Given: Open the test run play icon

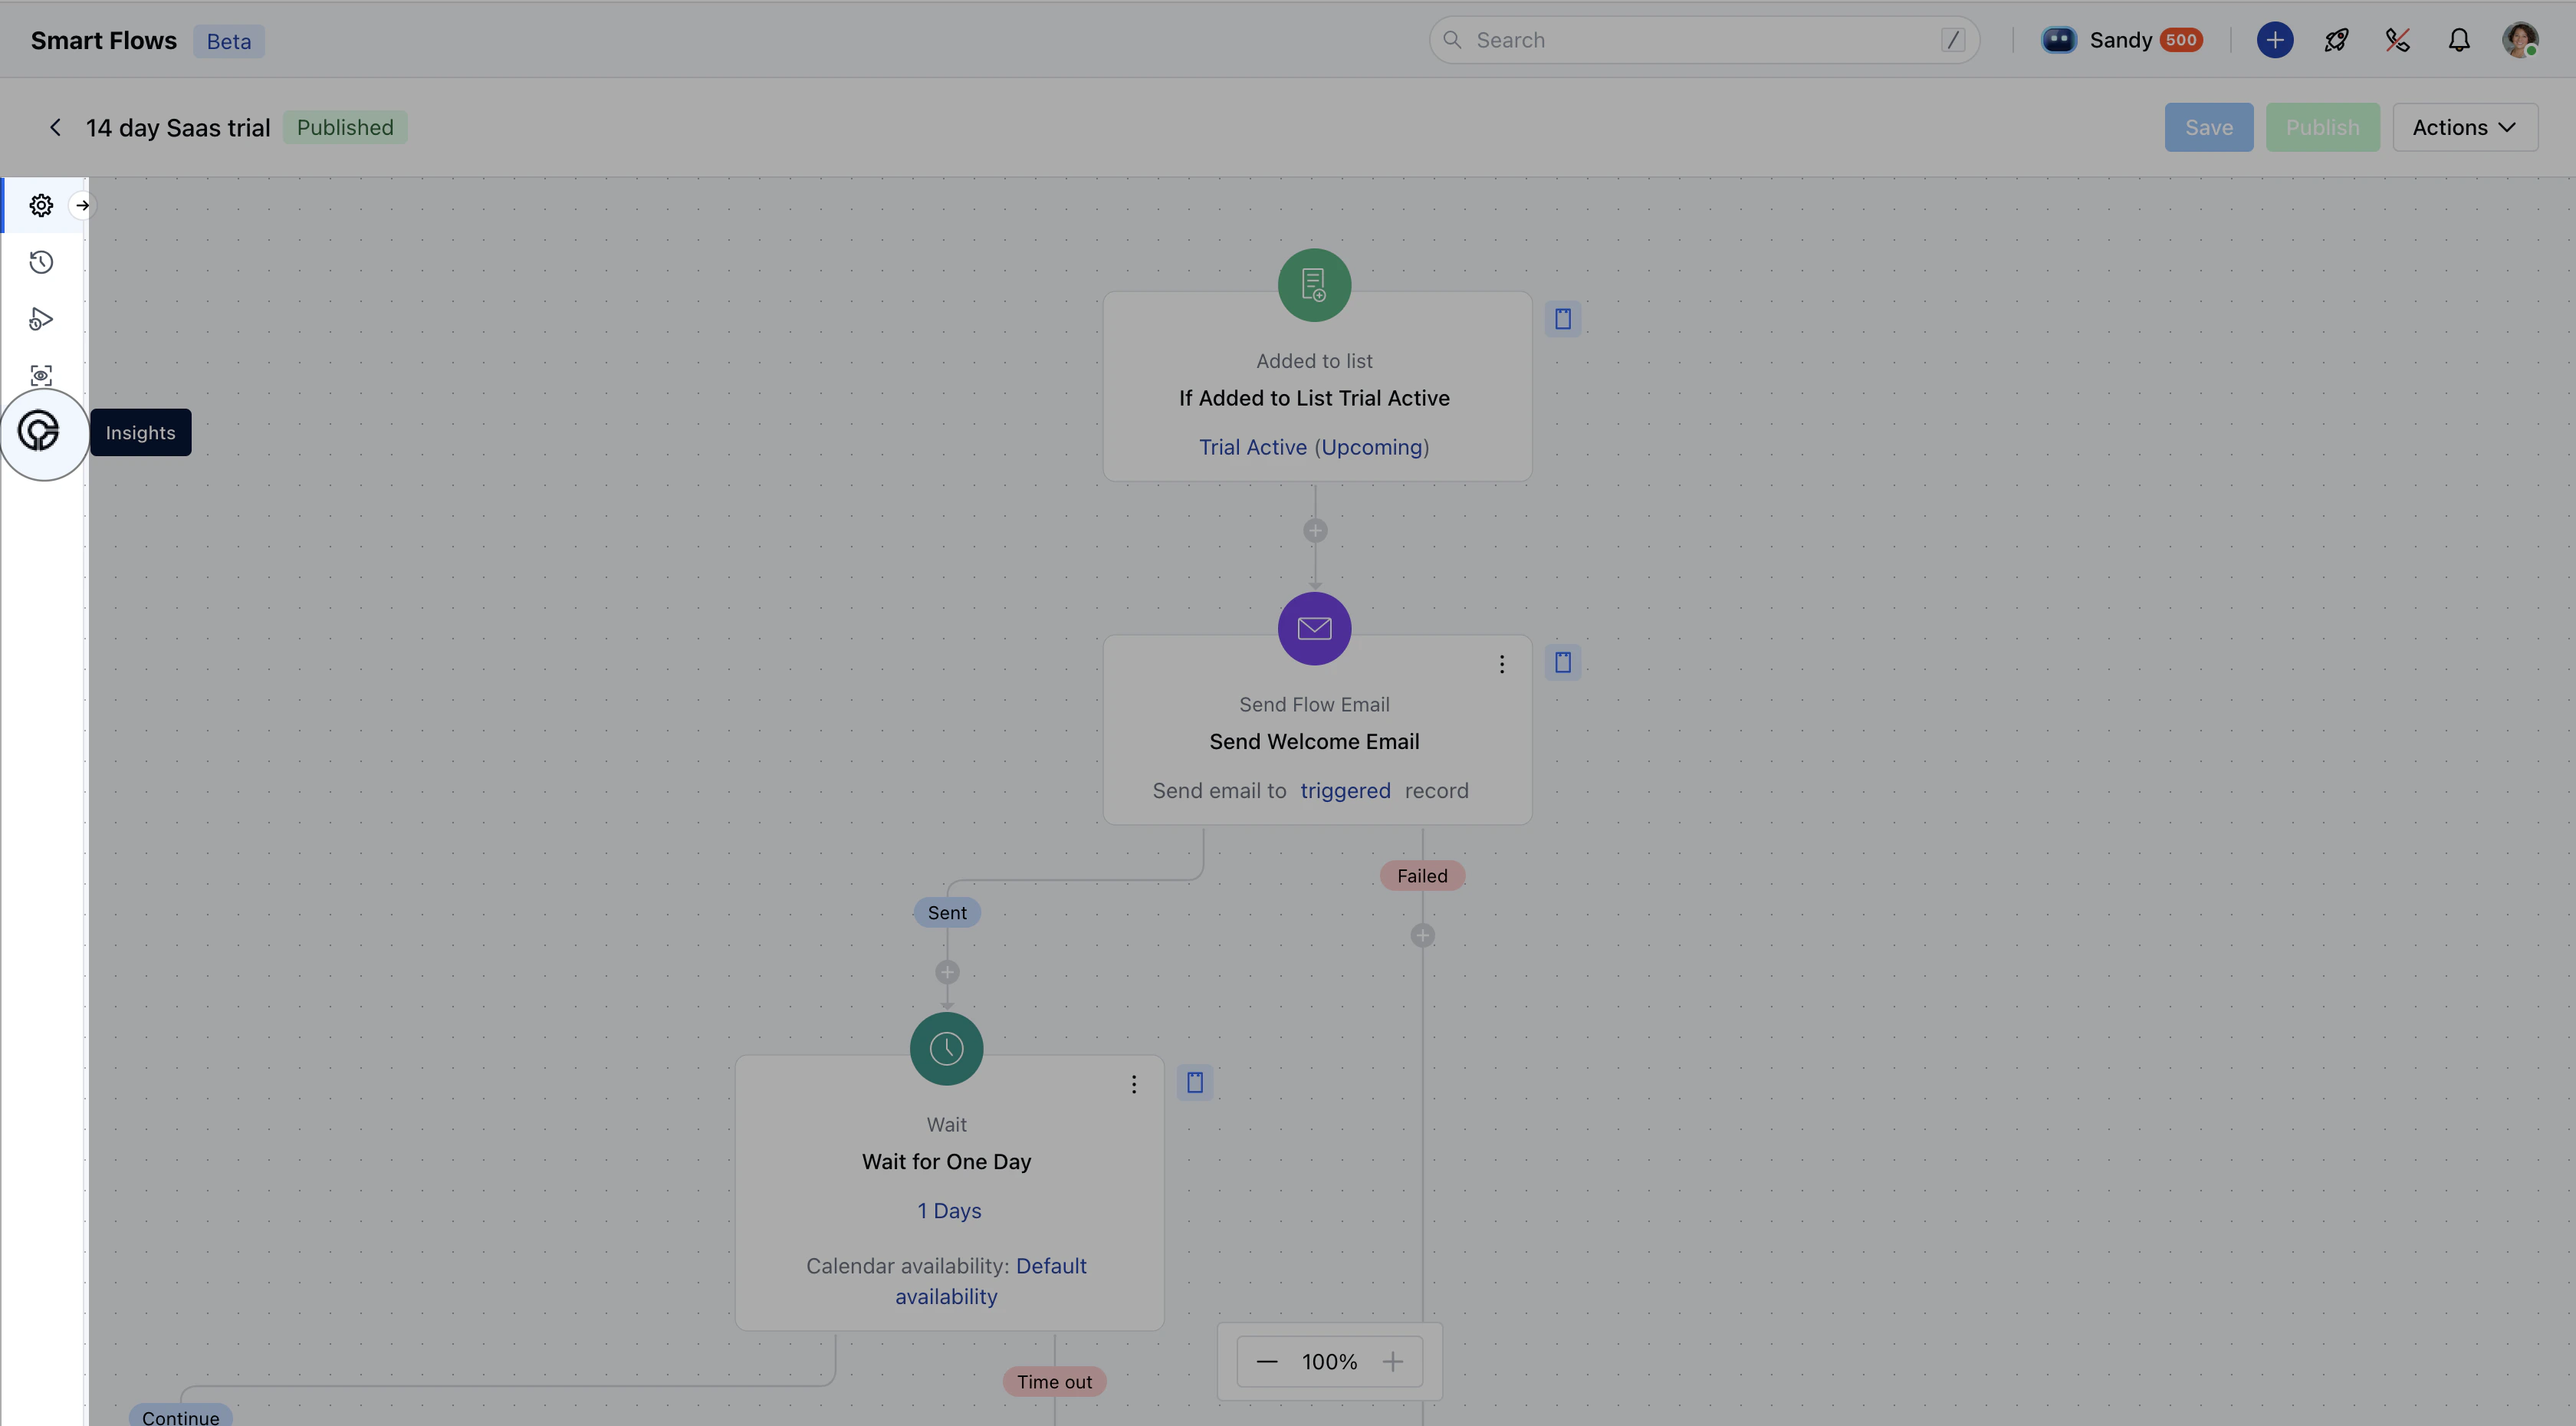Looking at the screenshot, I should coord(41,319).
